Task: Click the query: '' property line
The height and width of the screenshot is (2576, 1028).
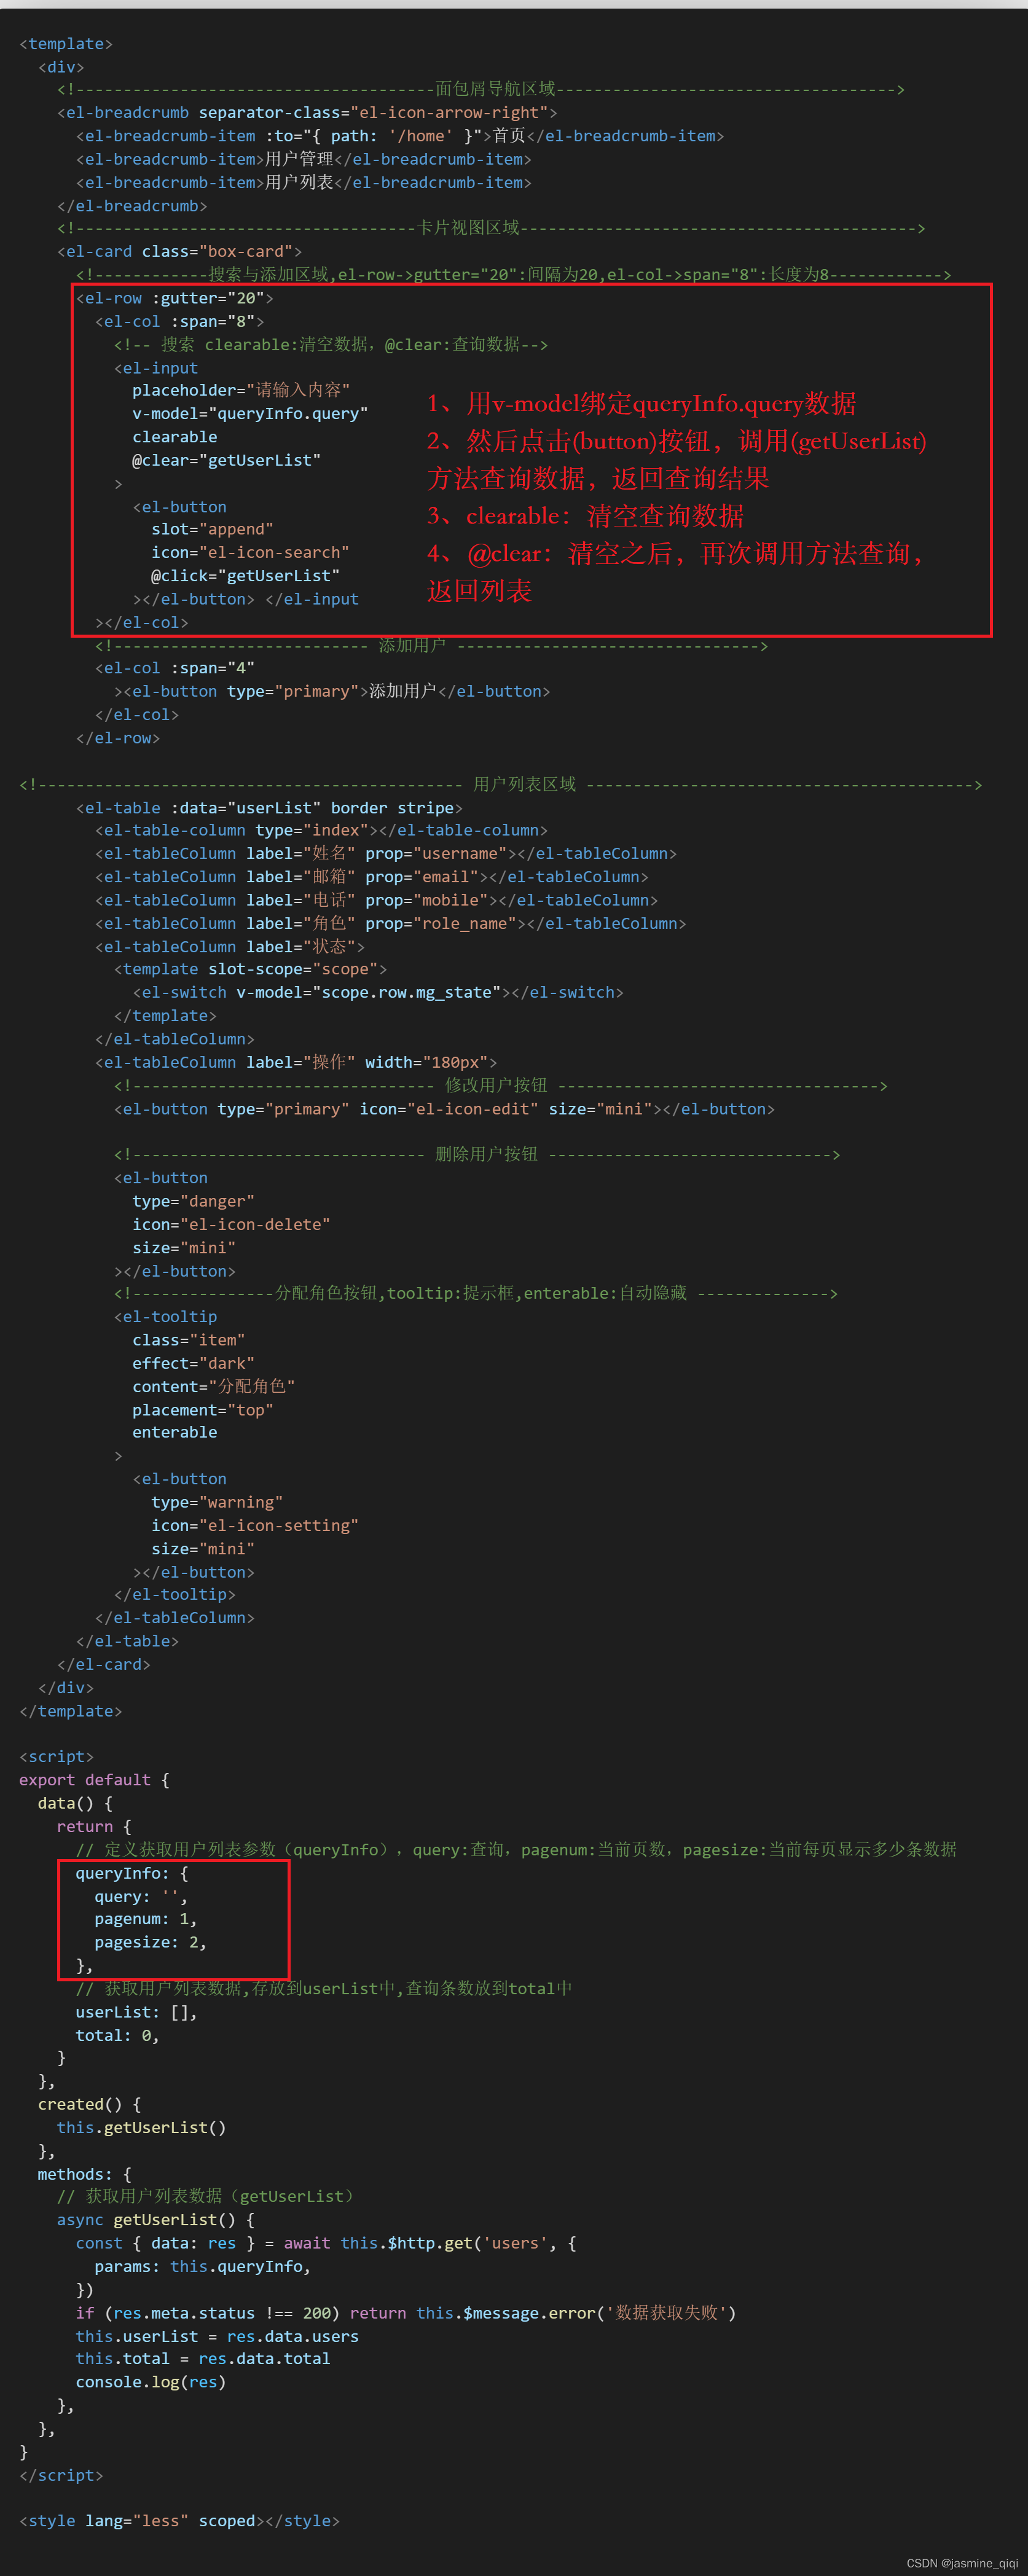Action: 141,1897
